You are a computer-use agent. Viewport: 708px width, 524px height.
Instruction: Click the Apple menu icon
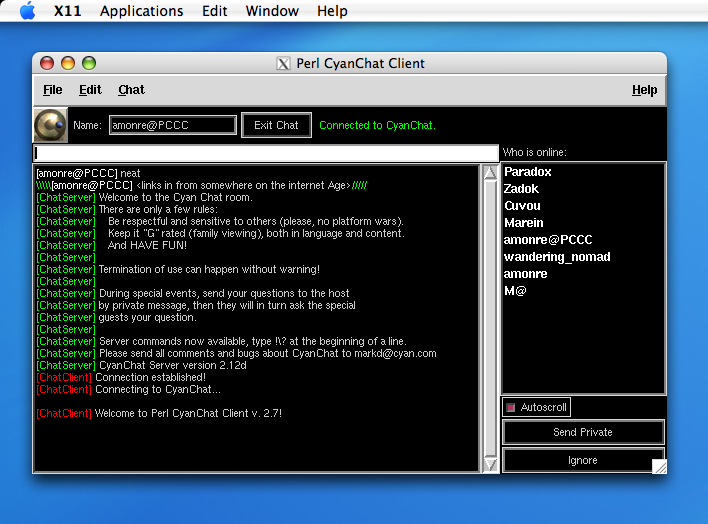point(28,10)
